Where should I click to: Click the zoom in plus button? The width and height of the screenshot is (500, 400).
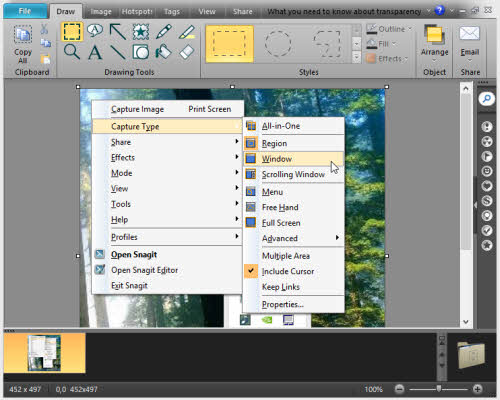click(477, 389)
